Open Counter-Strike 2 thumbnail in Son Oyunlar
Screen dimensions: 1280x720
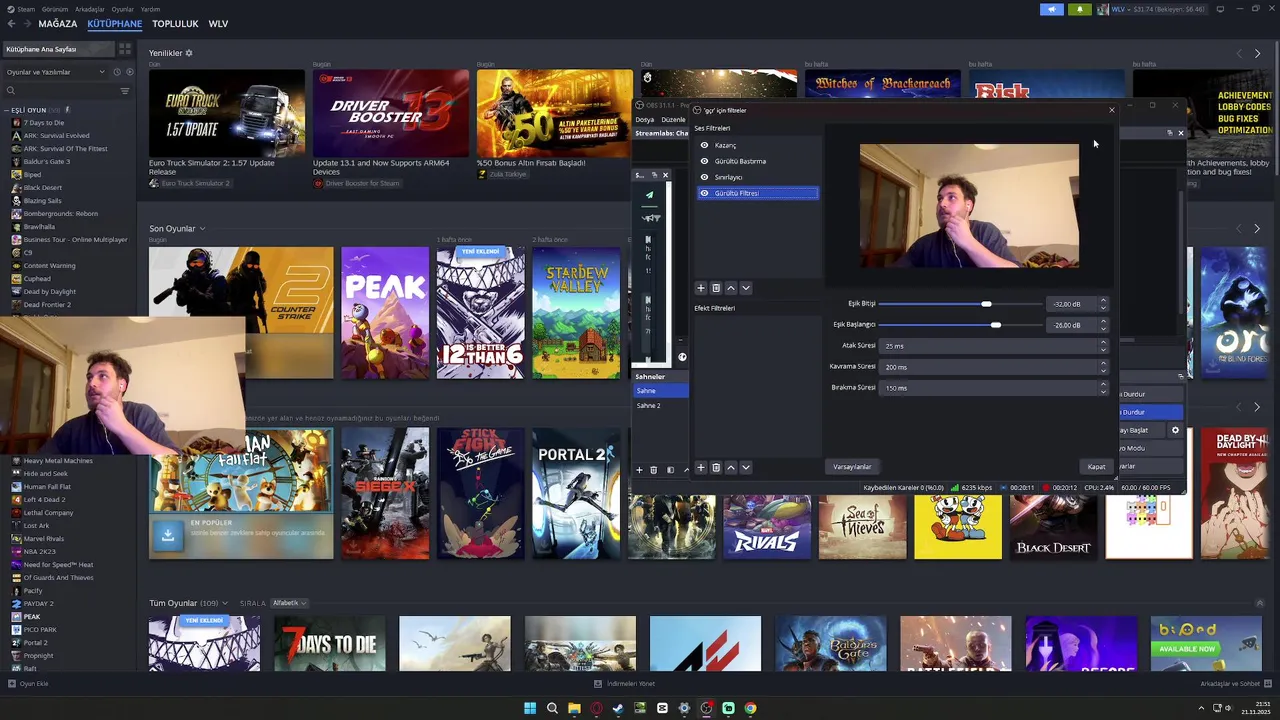[241, 313]
